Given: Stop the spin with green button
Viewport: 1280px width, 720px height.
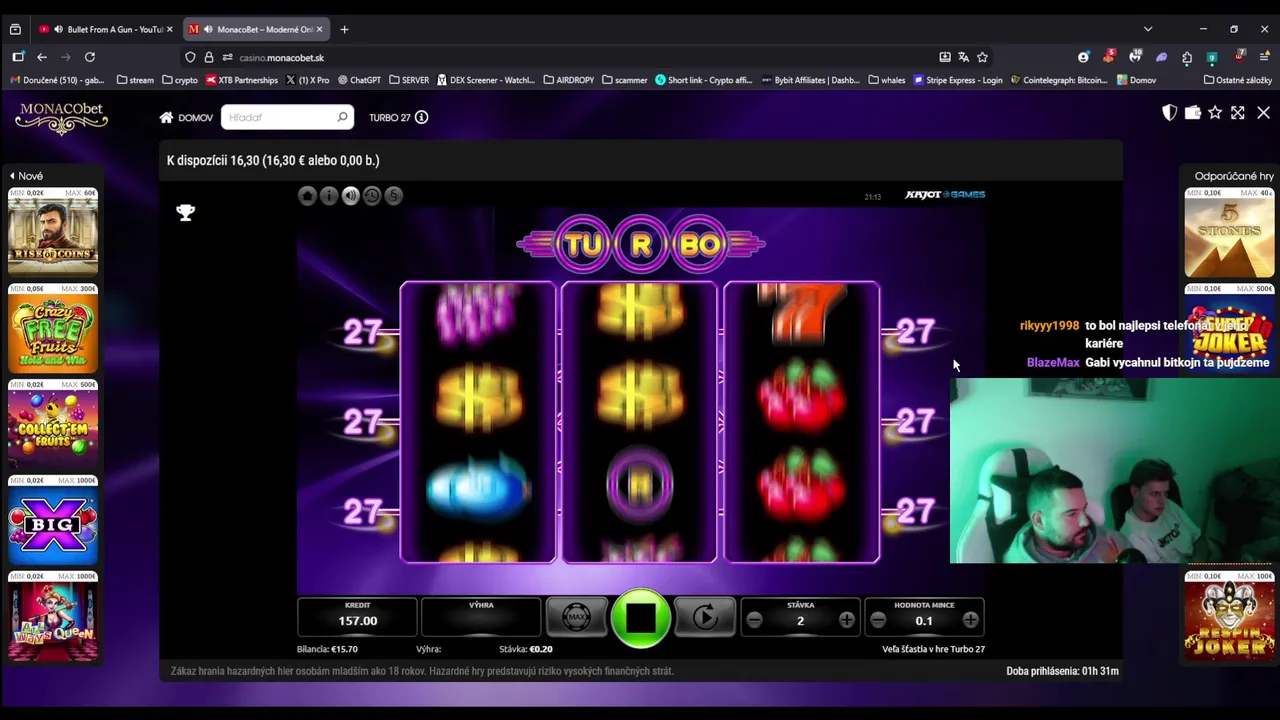Looking at the screenshot, I should tap(640, 618).
